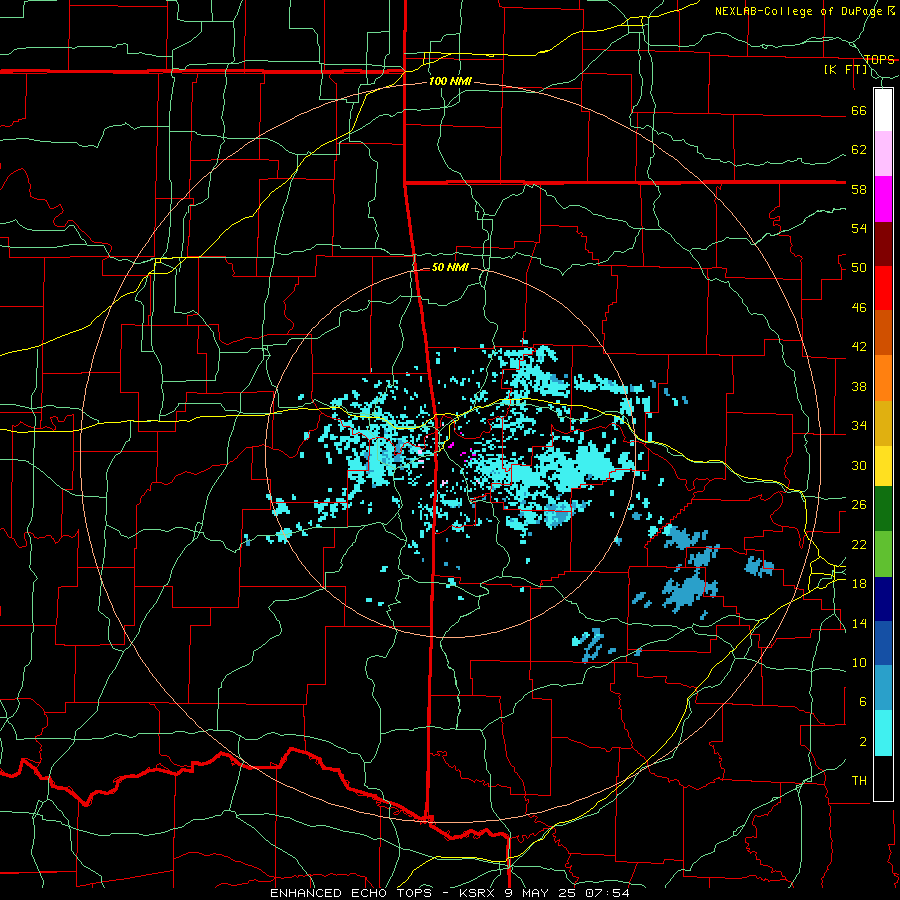Image resolution: width=900 pixels, height=900 pixels.
Task: Click the 9 MAY 25 date text
Action: (542, 893)
